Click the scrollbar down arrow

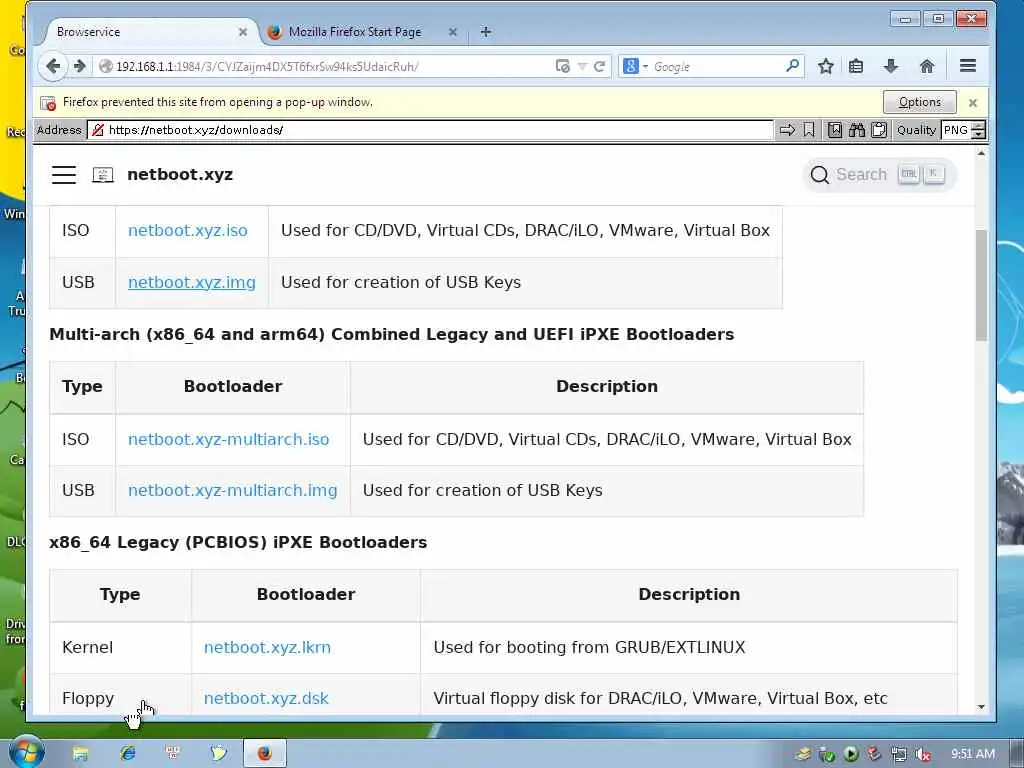point(981,707)
